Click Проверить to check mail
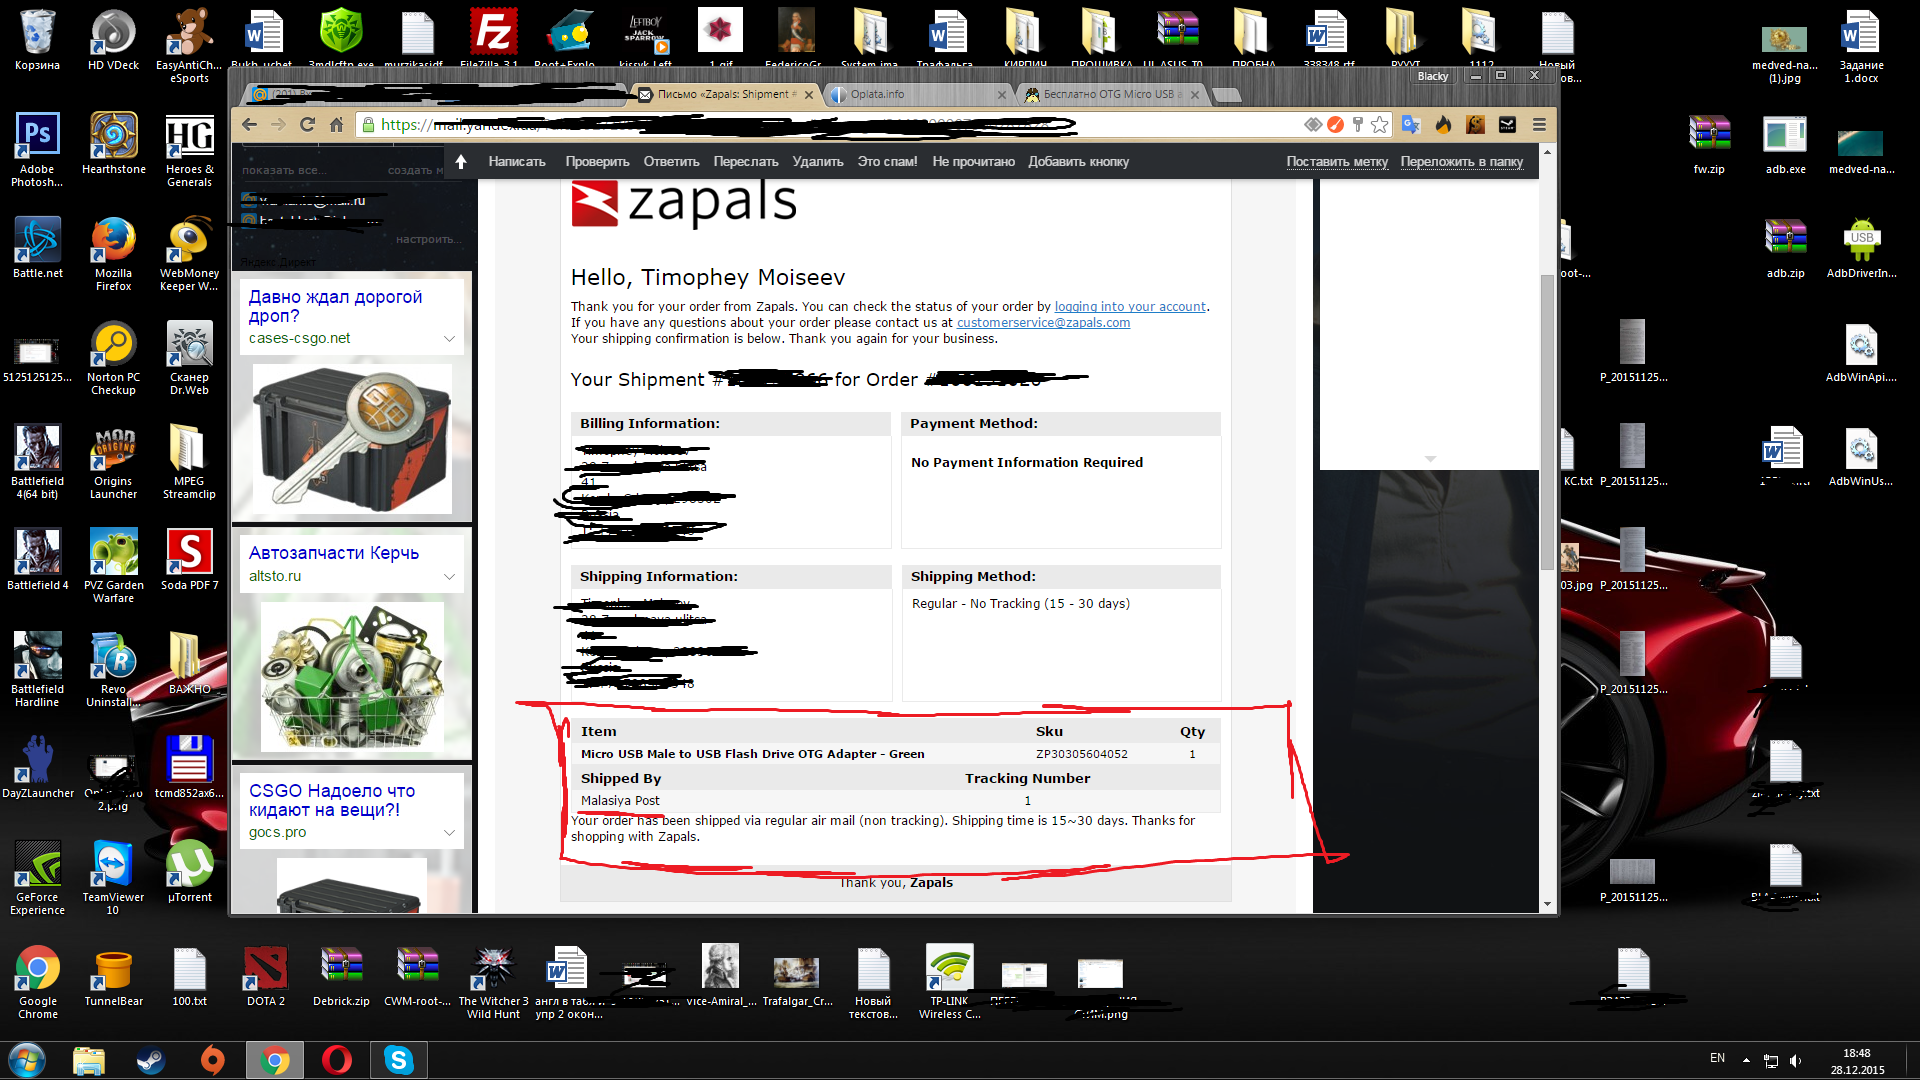Screen dimensions: 1920x1080 coord(597,162)
